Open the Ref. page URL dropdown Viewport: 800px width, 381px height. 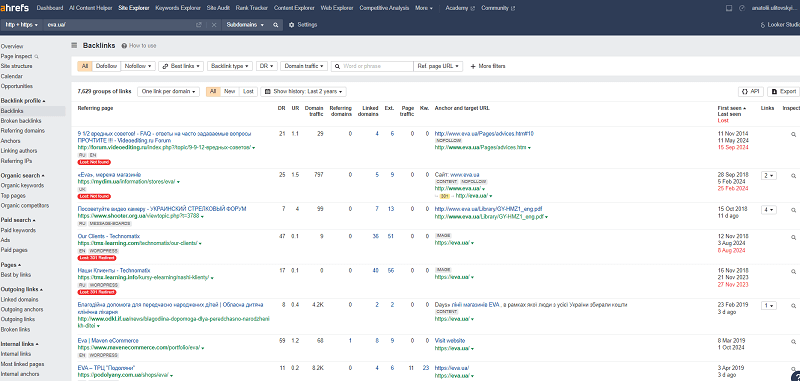(x=438, y=66)
